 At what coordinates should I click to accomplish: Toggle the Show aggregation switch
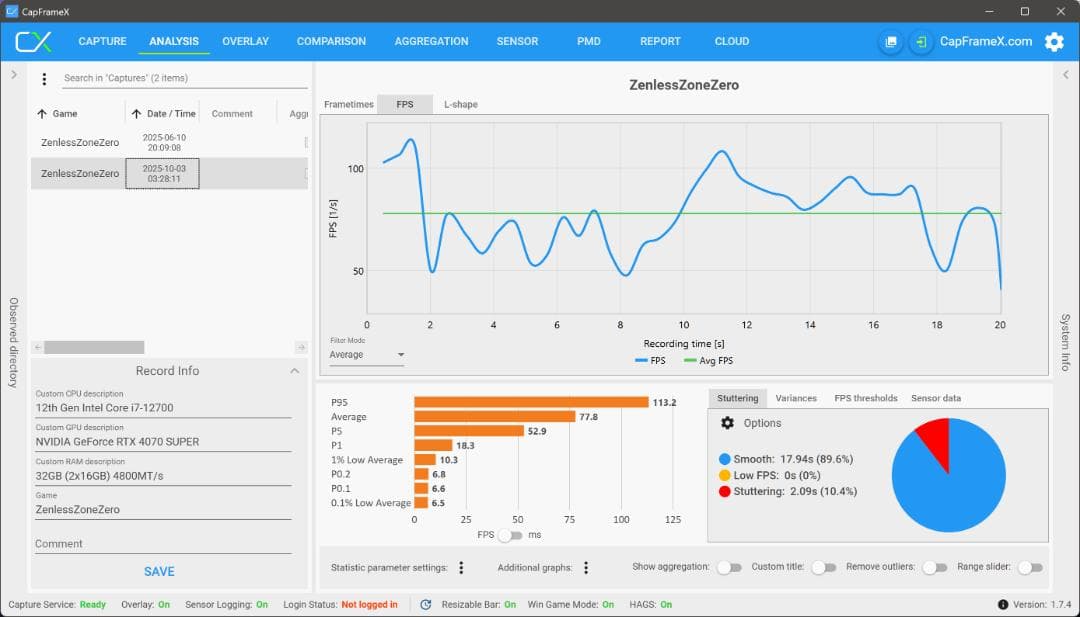(729, 567)
